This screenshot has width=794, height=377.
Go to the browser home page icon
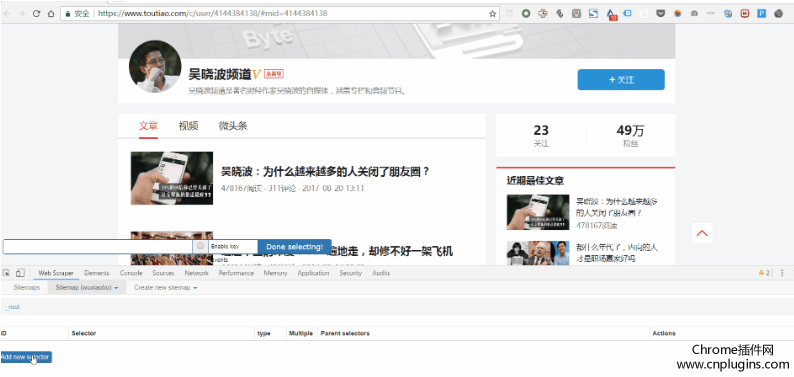click(x=51, y=14)
